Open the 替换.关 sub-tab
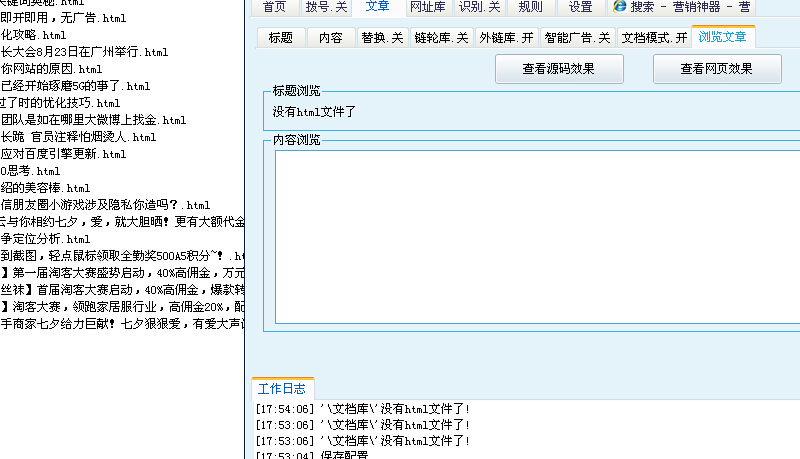800x459 pixels. point(382,38)
